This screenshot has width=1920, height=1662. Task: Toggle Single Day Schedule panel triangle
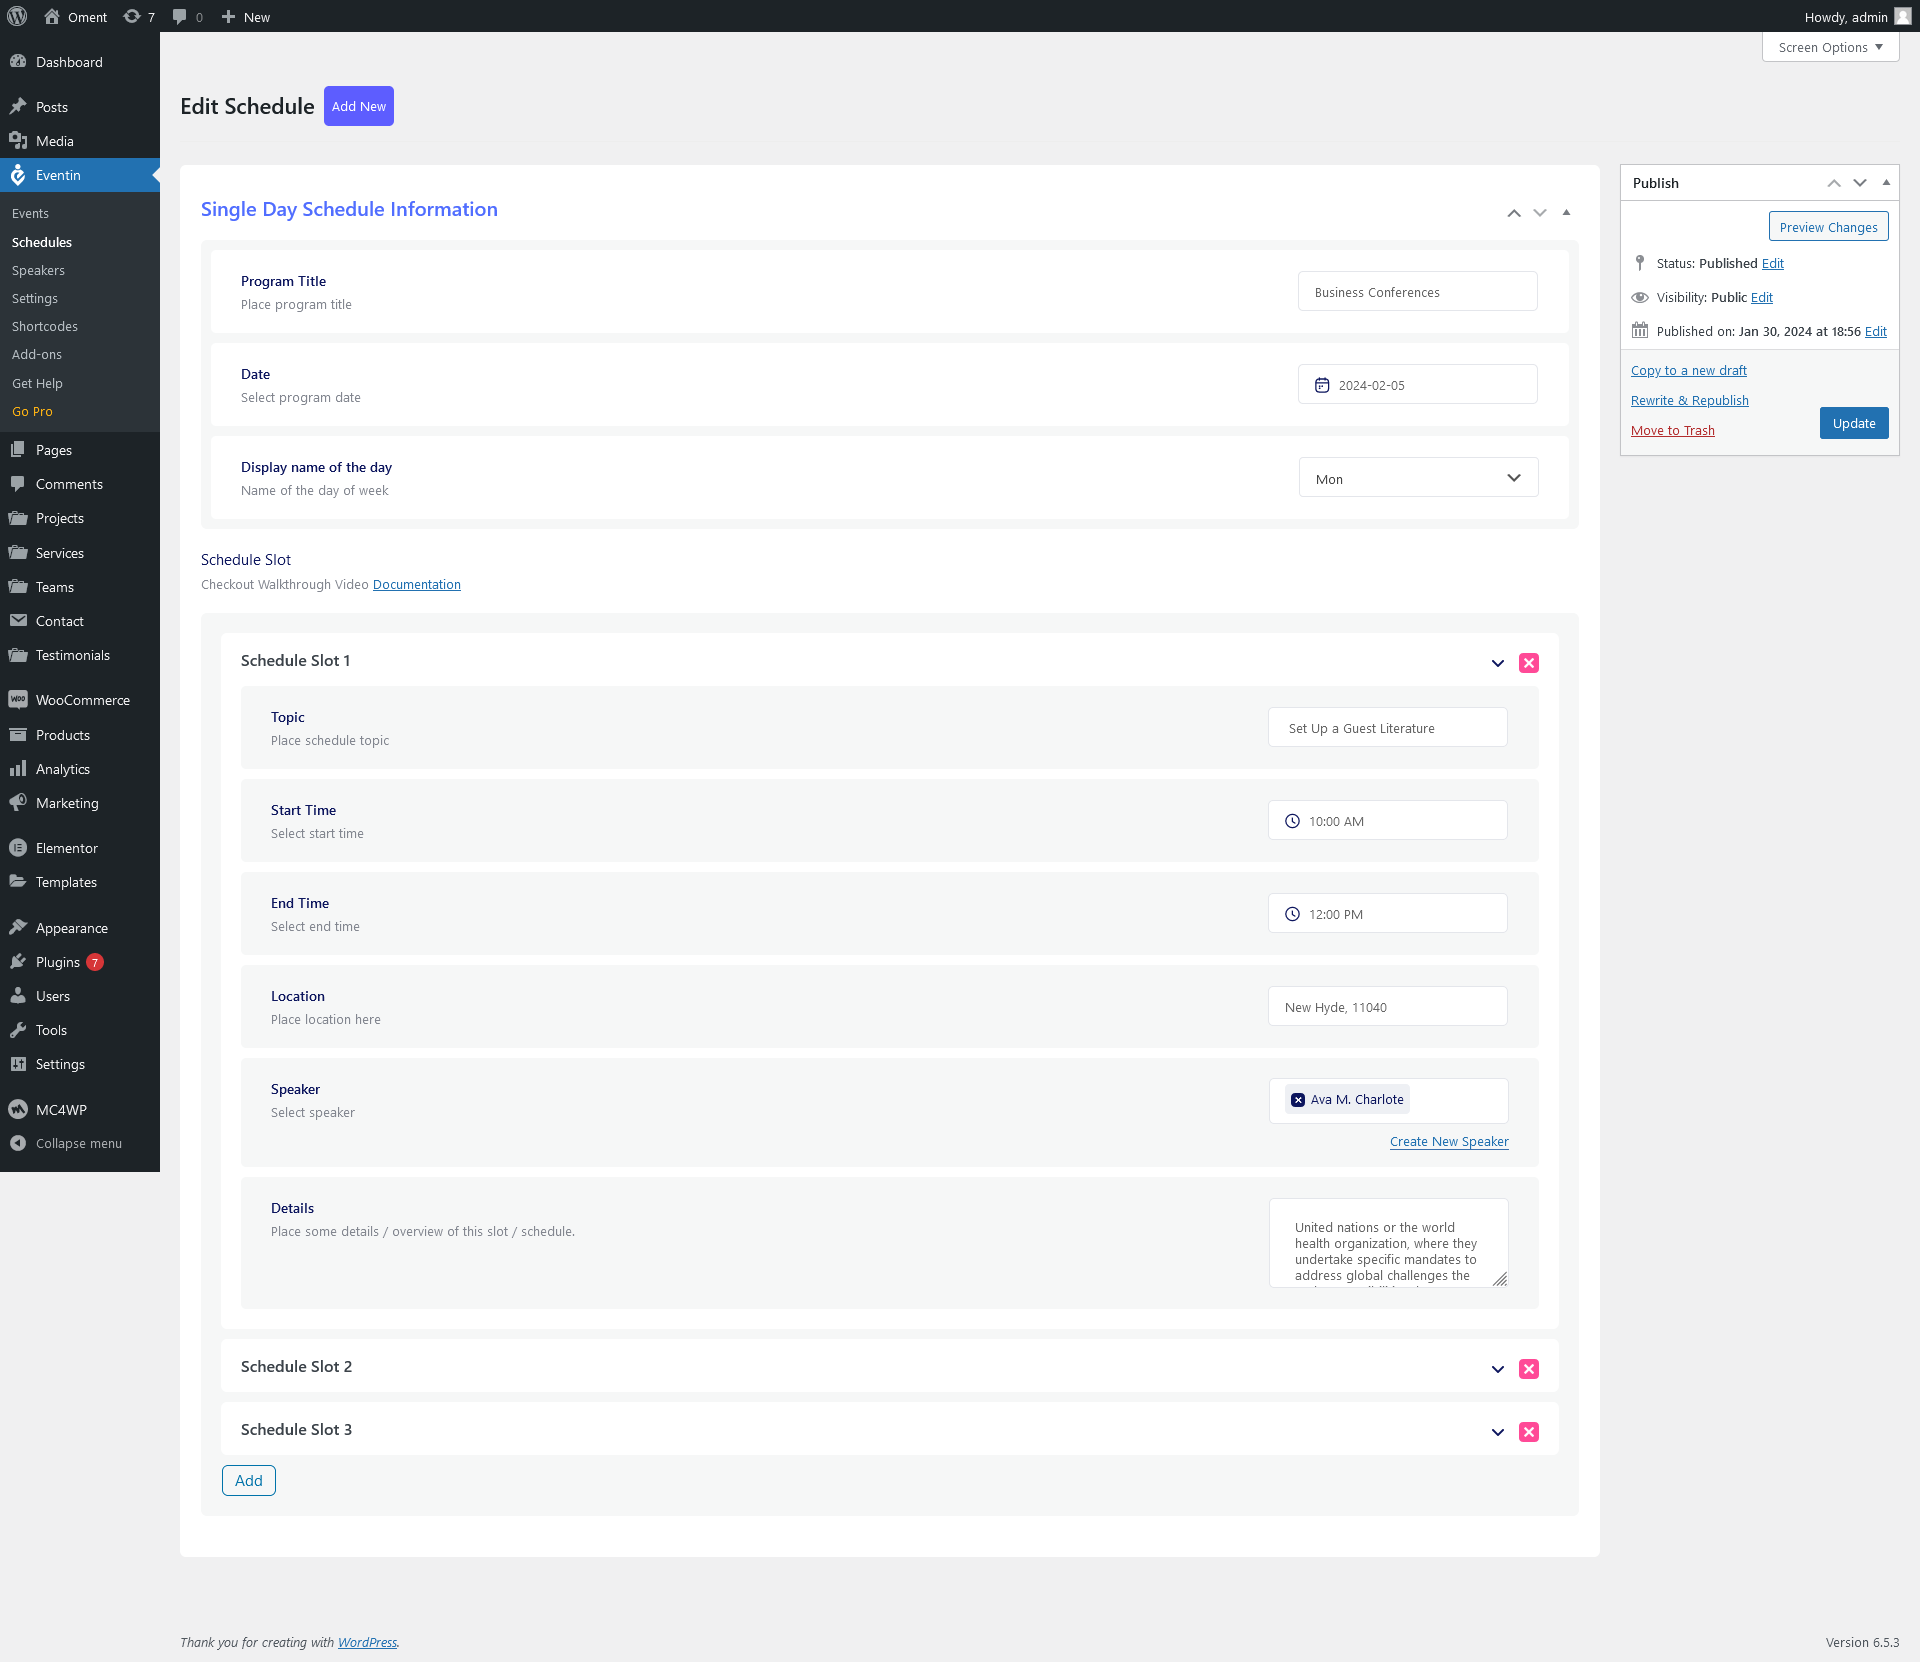[x=1566, y=212]
